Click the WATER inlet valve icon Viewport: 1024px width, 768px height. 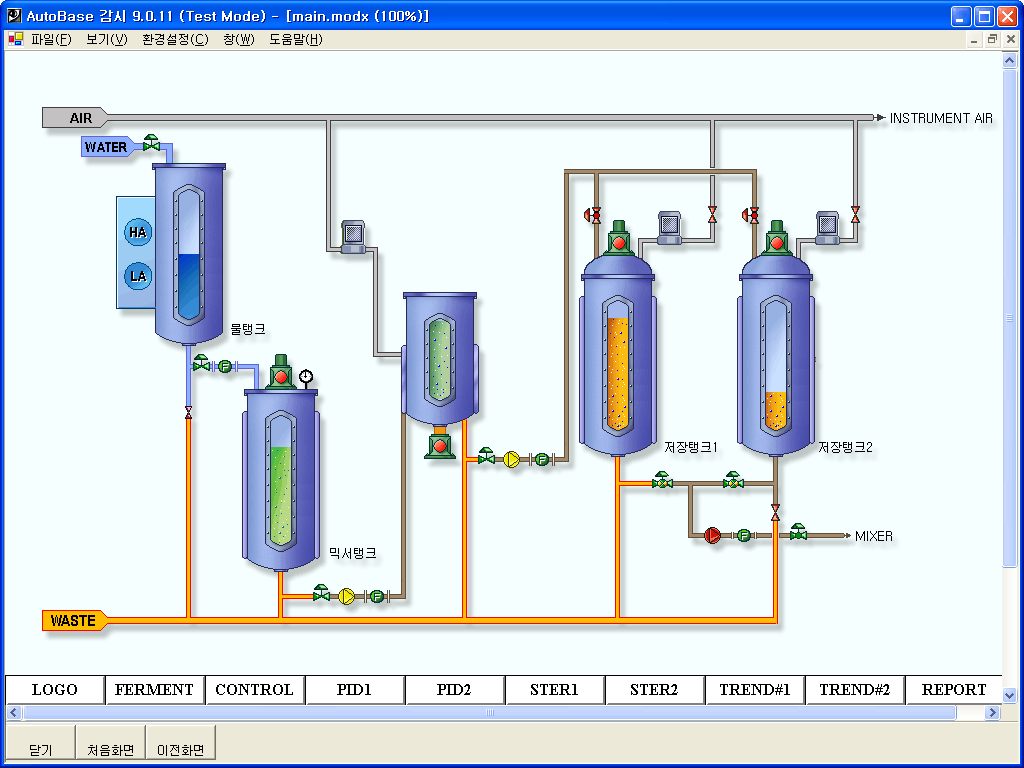click(x=151, y=144)
